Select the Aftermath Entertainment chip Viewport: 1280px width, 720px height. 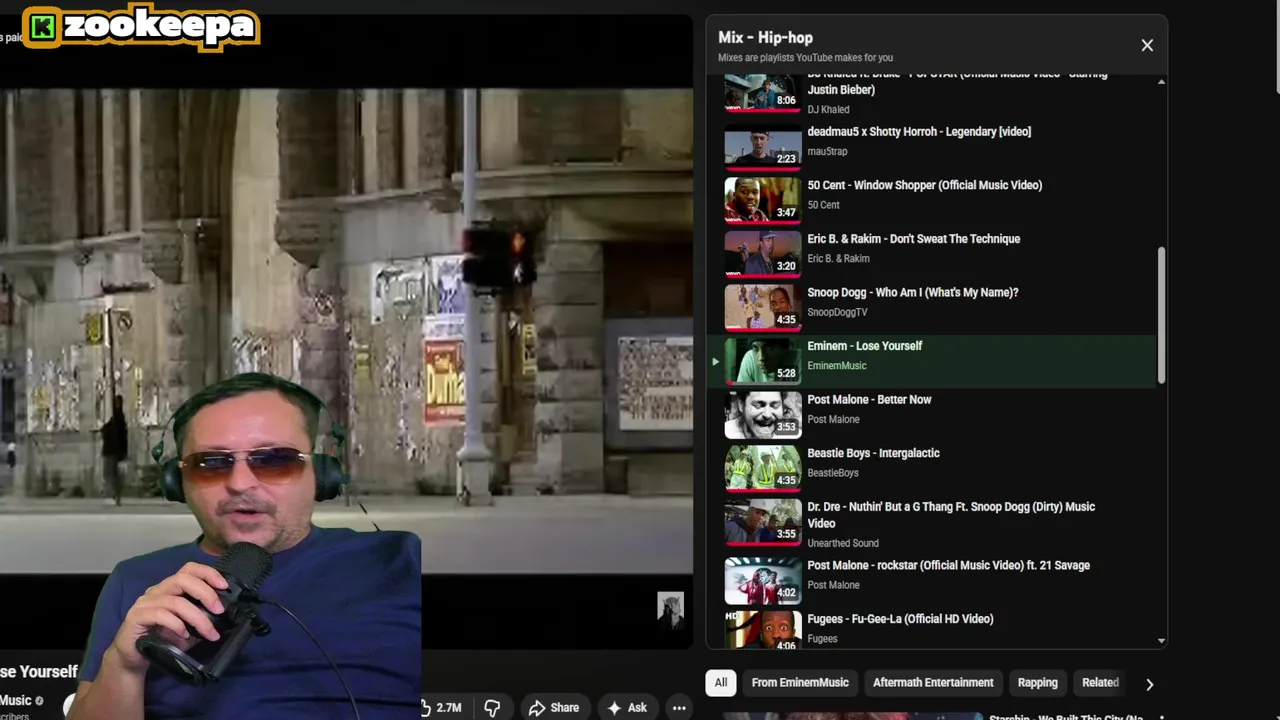point(933,682)
